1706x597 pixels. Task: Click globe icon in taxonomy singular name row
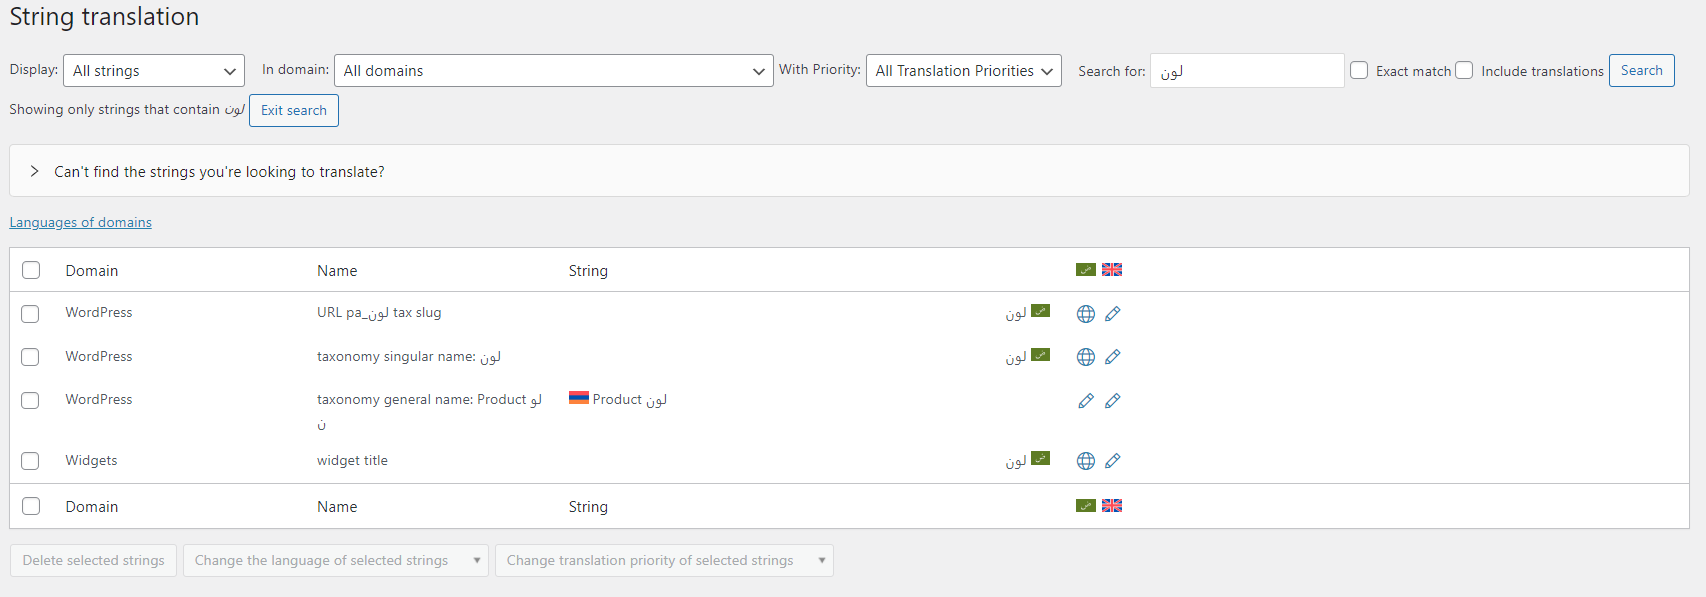coord(1086,357)
